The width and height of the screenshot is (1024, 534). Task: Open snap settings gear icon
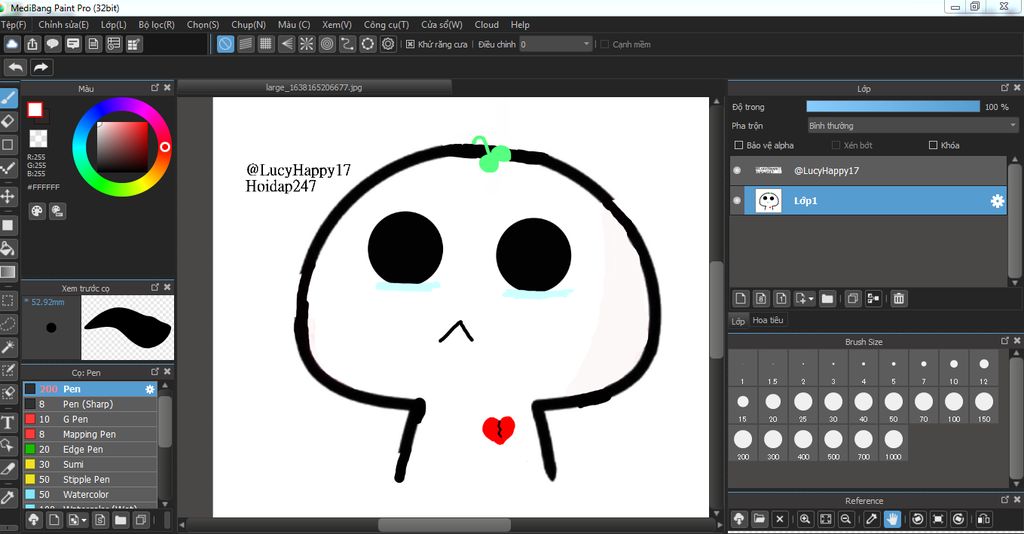(388, 44)
